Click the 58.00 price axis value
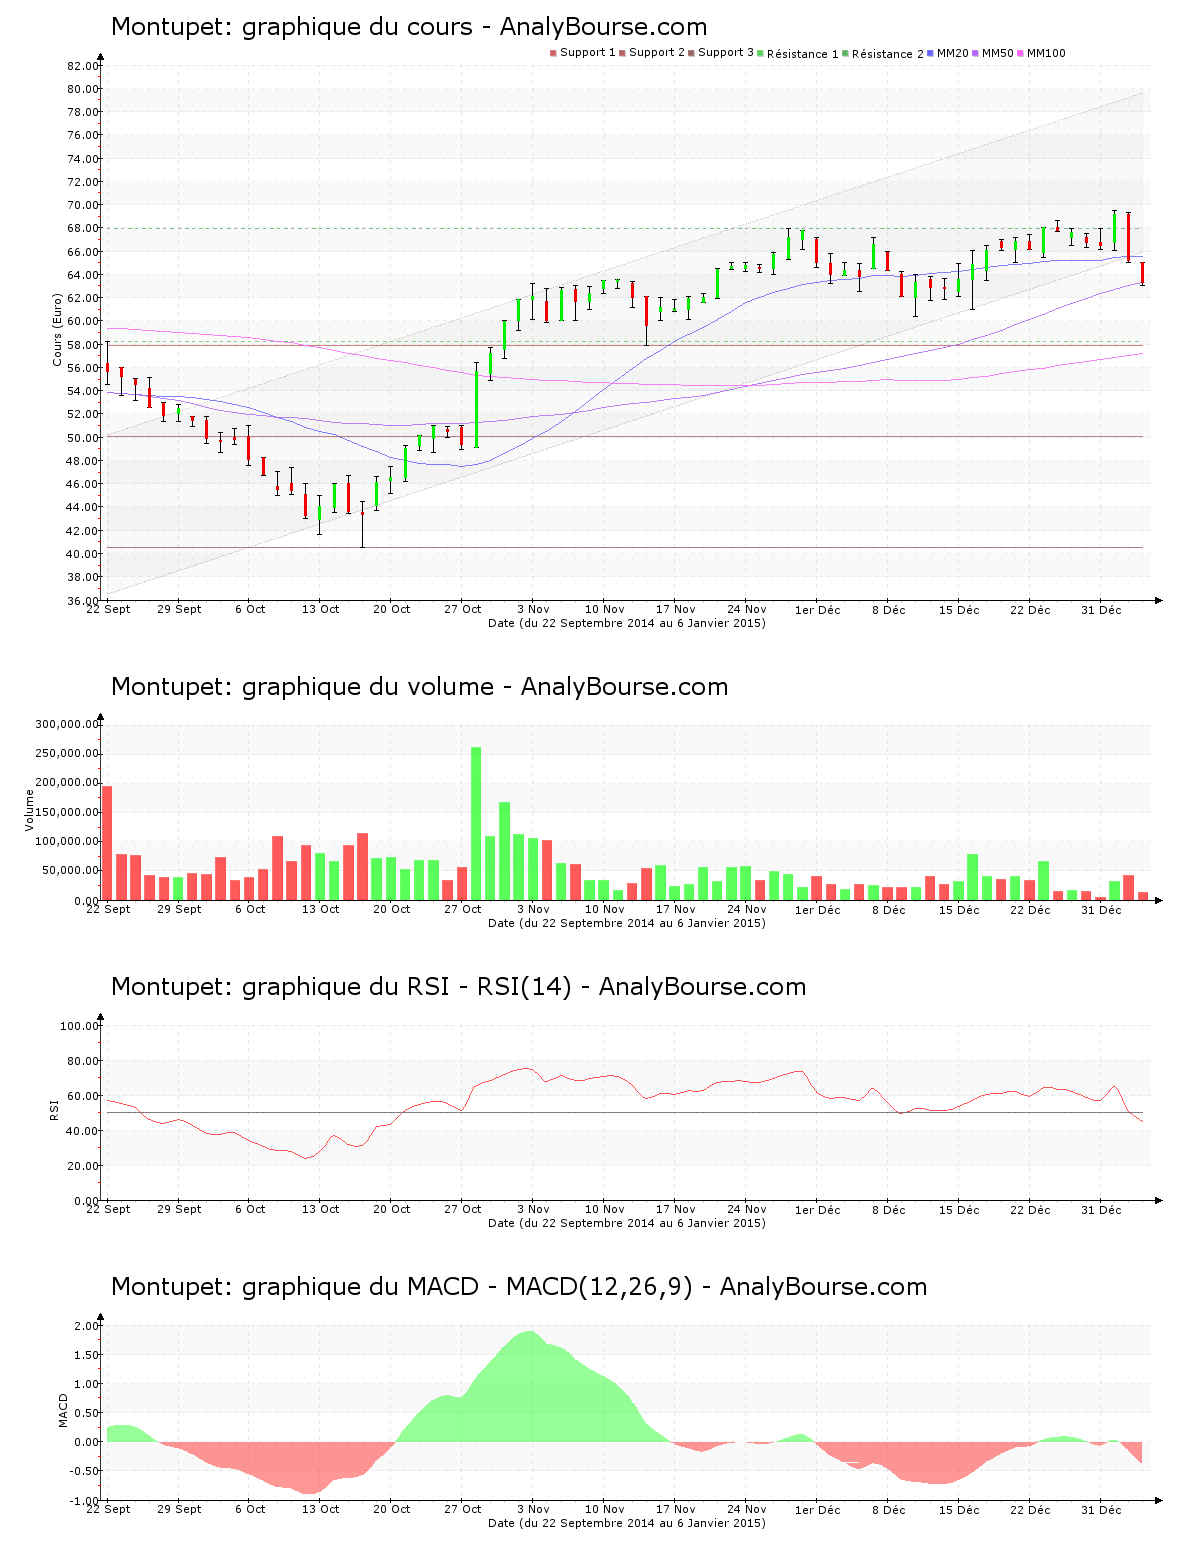The height and width of the screenshot is (1550, 1200). point(83,345)
